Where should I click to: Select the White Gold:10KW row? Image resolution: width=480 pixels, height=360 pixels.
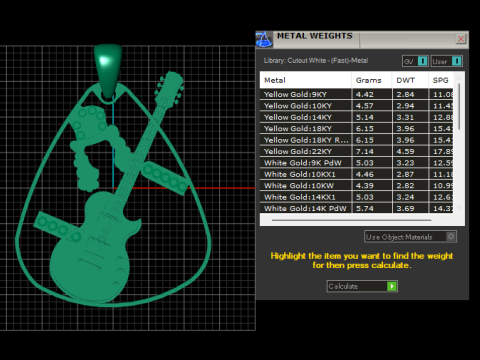pos(356,185)
